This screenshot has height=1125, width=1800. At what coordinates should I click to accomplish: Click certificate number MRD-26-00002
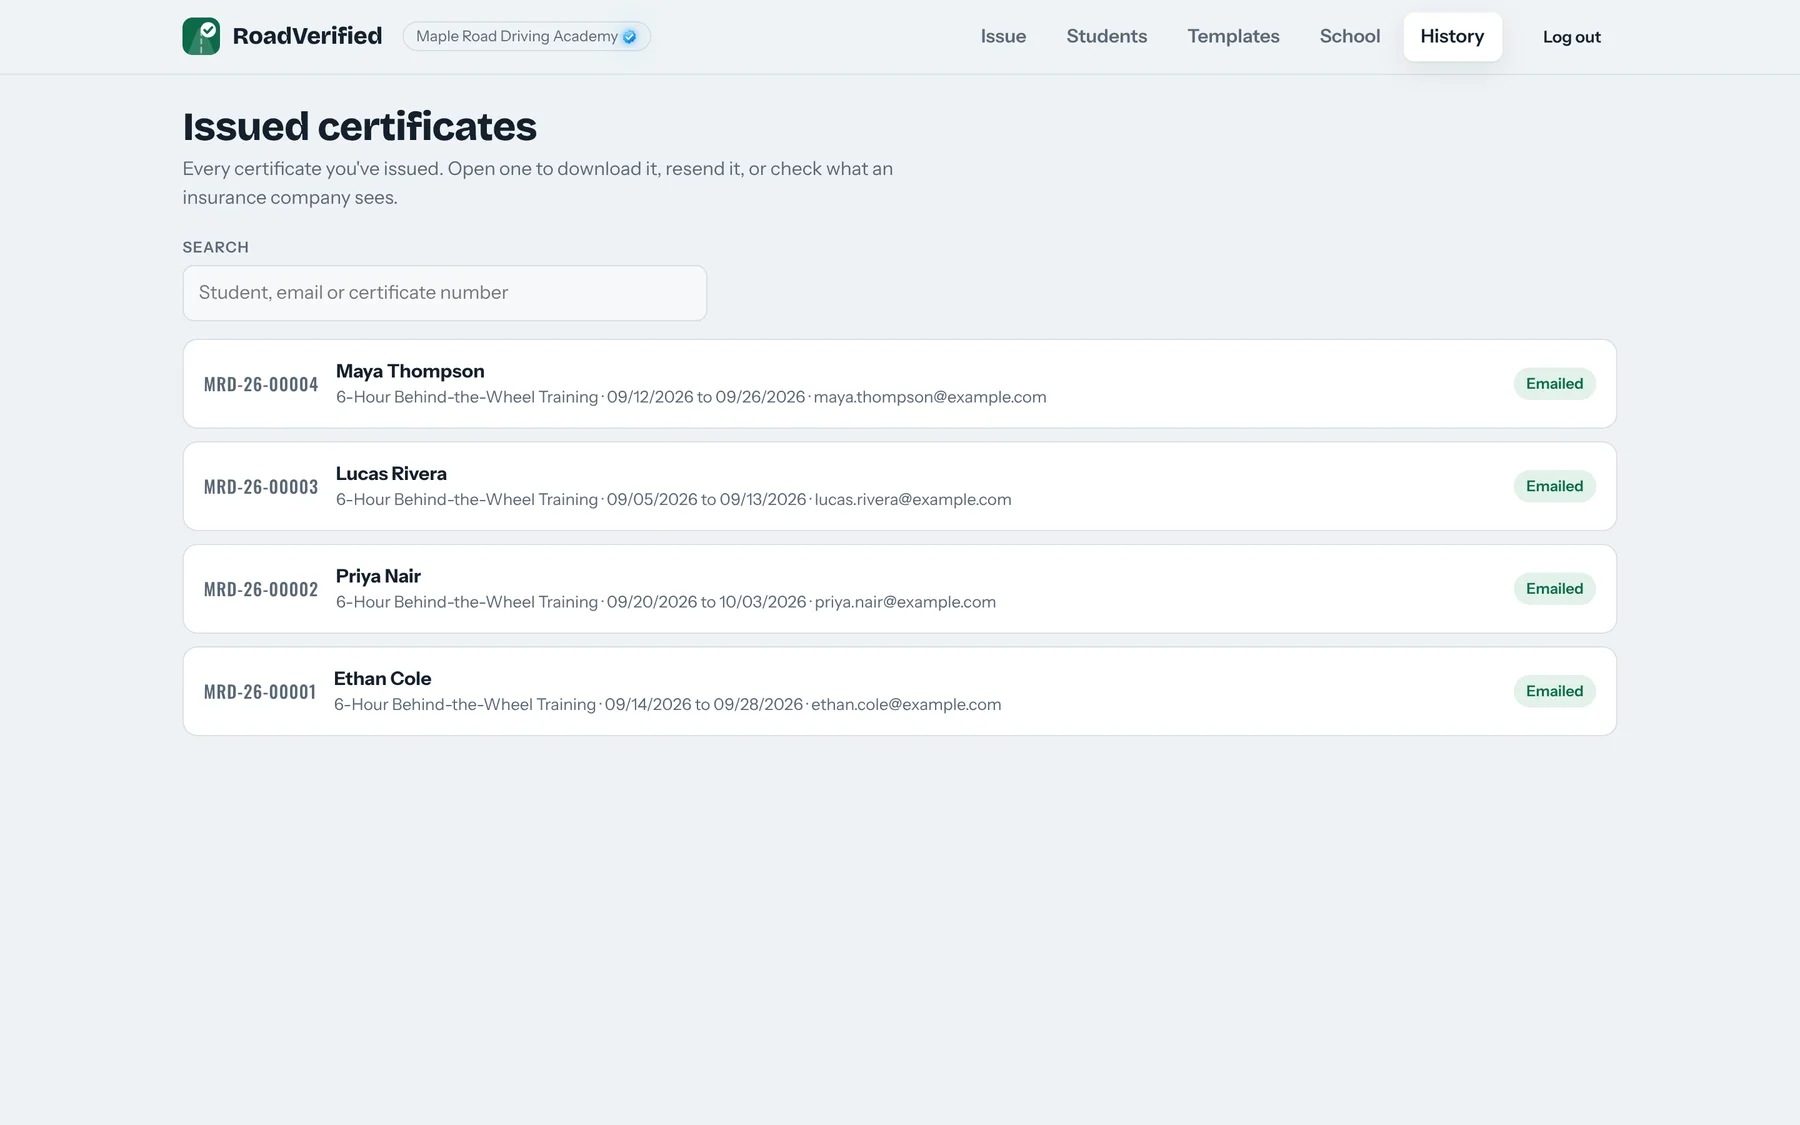(x=261, y=589)
